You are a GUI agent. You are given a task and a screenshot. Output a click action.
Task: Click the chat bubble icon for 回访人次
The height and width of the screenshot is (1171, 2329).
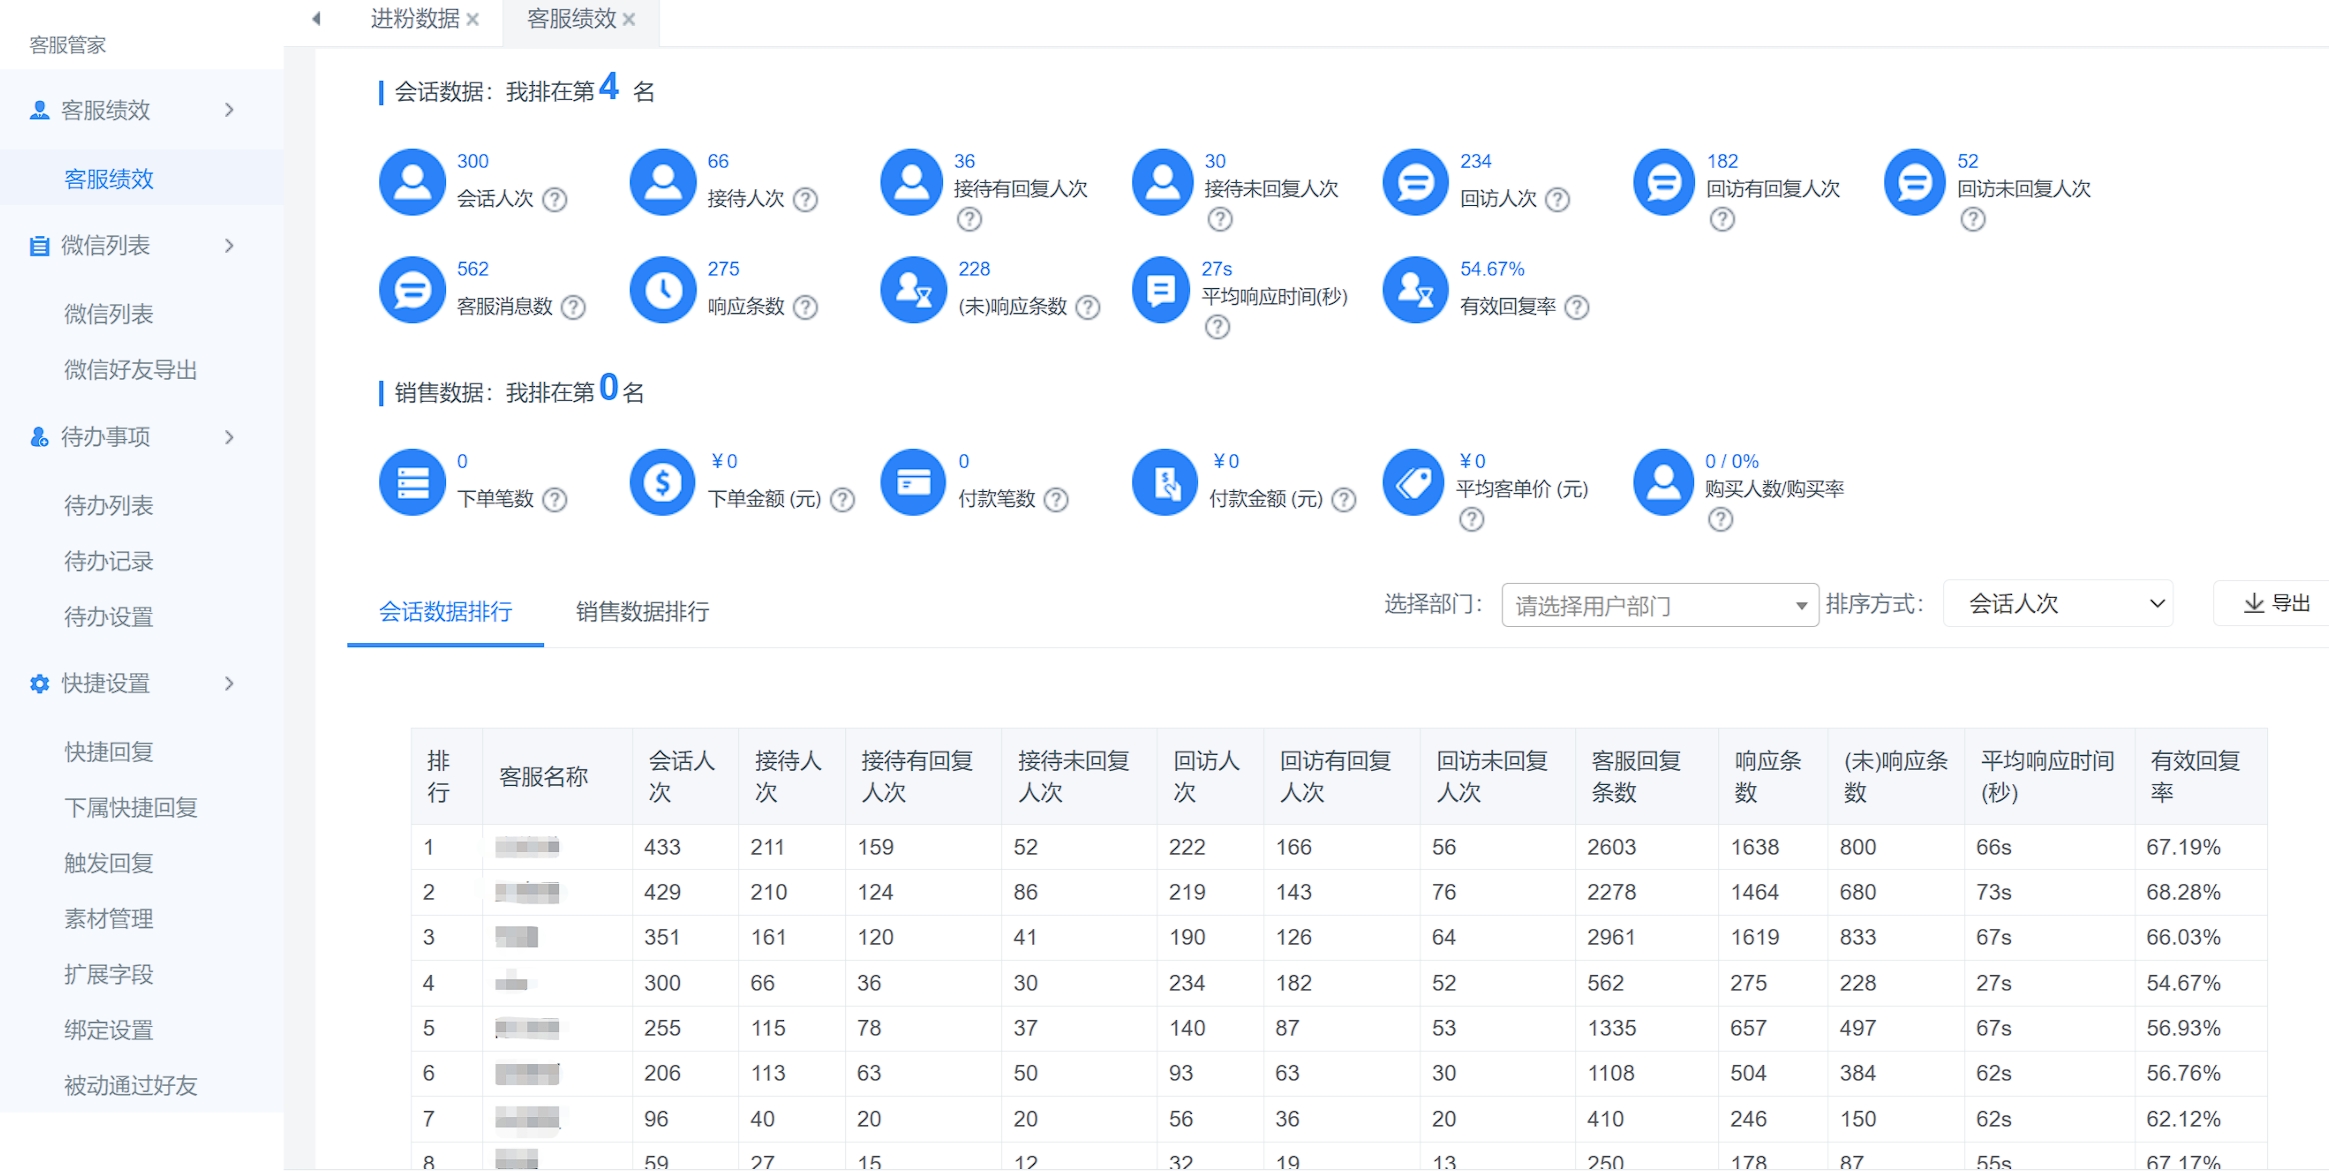click(1414, 182)
